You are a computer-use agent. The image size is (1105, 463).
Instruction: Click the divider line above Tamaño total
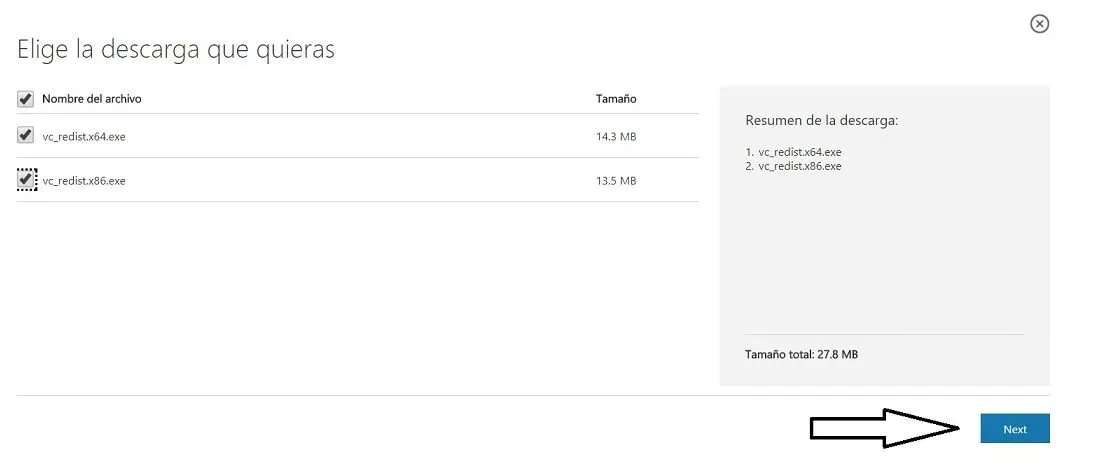tap(884, 334)
